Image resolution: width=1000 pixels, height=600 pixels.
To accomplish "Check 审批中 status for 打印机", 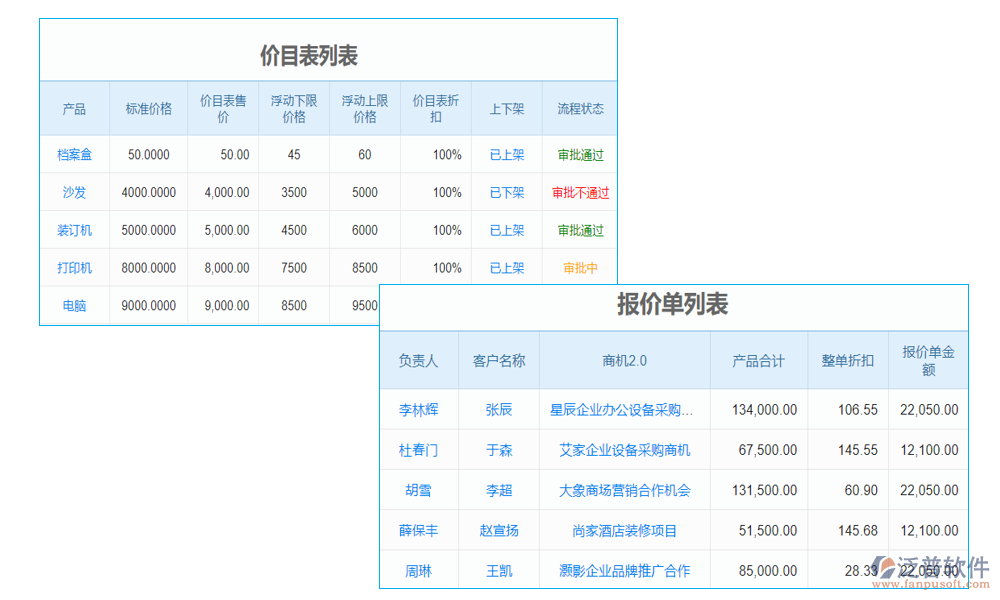I will click(579, 268).
